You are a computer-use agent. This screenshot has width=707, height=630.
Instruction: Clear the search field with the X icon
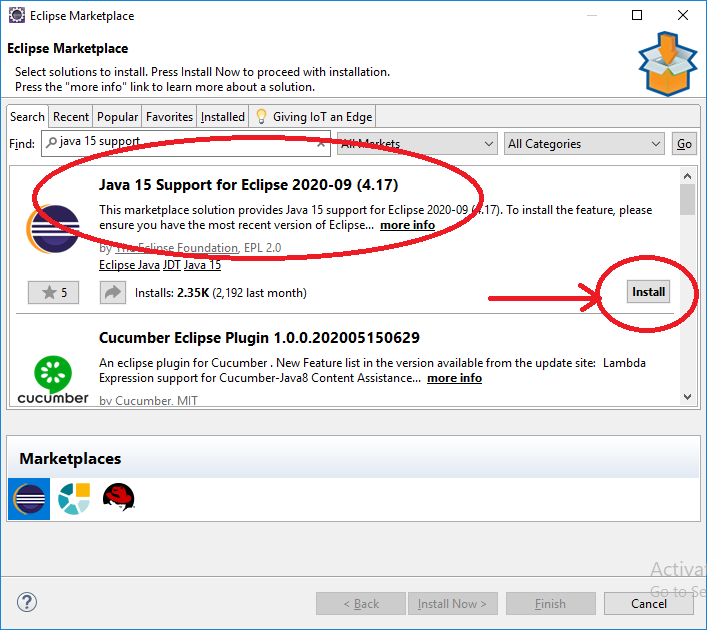(321, 144)
